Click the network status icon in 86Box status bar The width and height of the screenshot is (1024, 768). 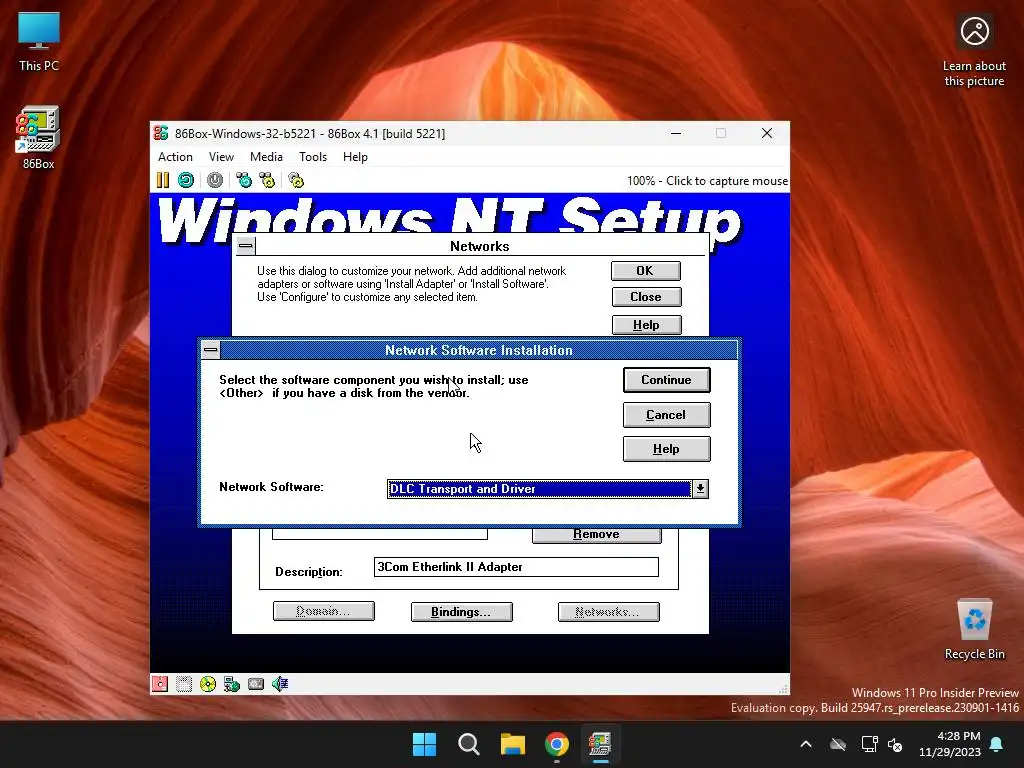pos(232,684)
